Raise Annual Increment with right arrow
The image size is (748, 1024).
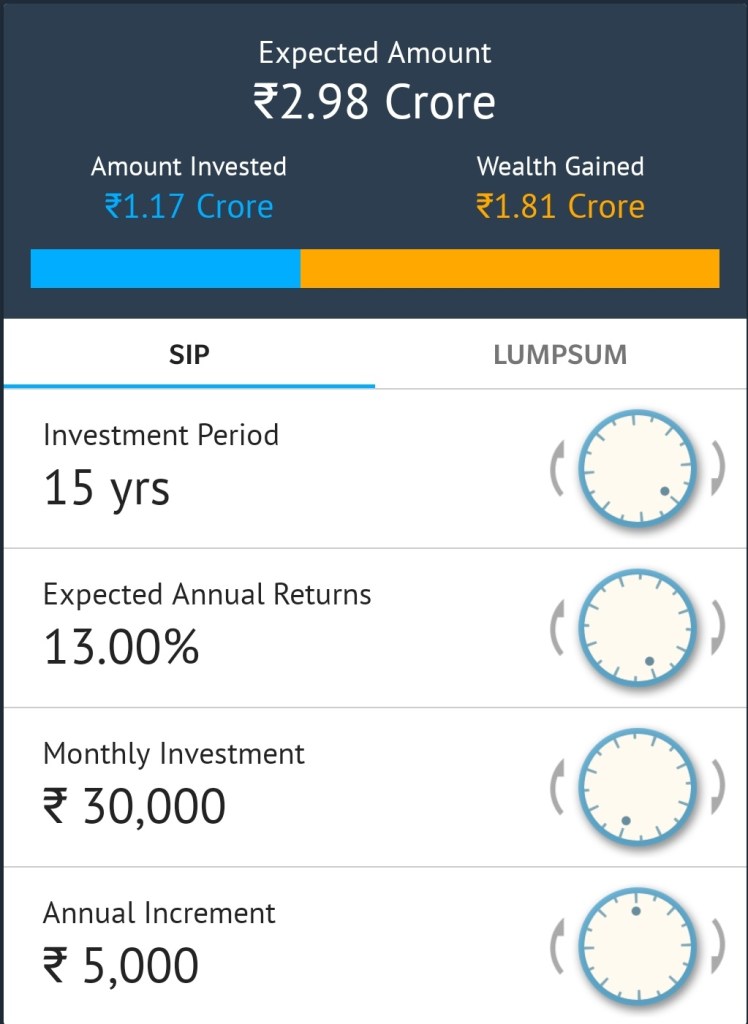point(717,947)
